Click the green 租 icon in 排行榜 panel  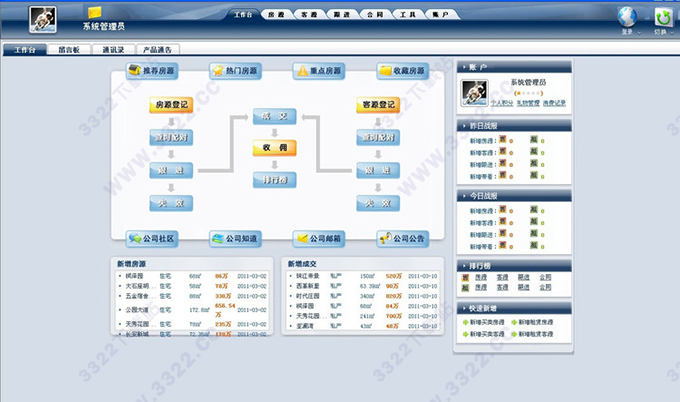(x=465, y=288)
